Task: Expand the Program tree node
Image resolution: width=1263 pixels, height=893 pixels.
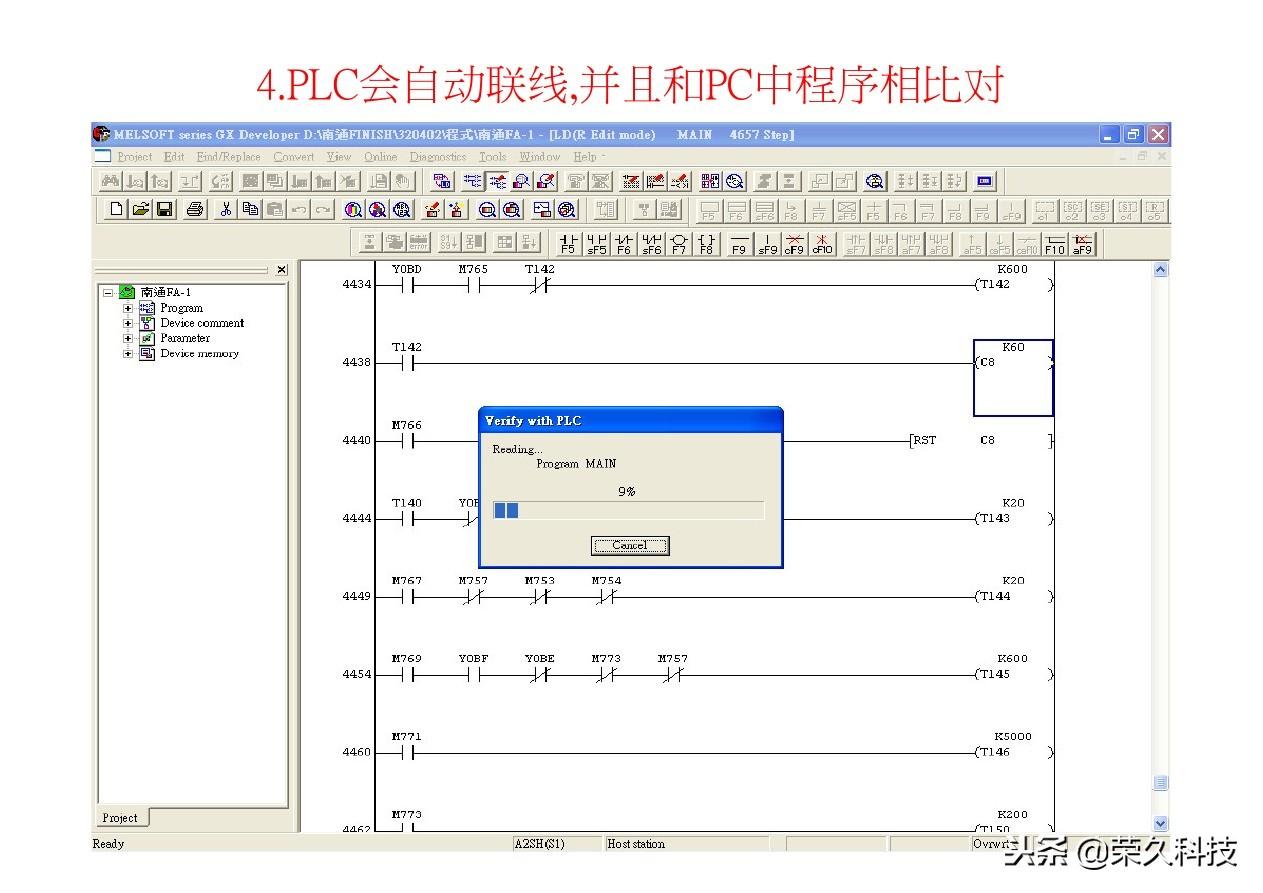Action: coord(128,308)
